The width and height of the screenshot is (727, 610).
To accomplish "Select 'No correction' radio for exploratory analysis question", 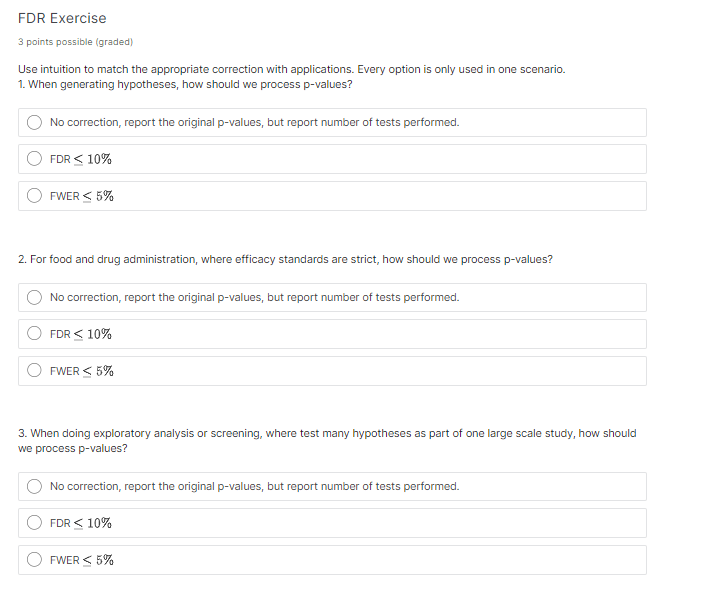I will pyautogui.click(x=34, y=486).
